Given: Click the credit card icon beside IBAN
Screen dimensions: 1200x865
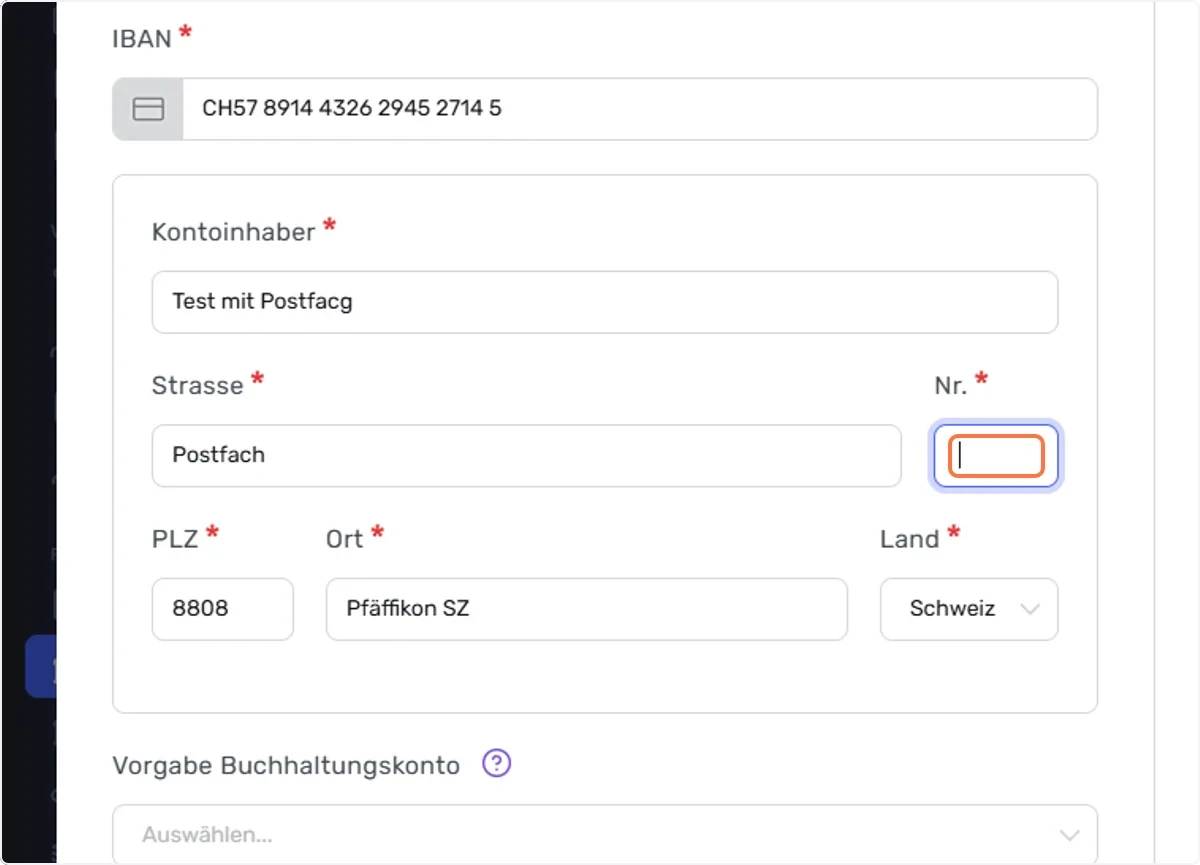Looking at the screenshot, I should pyautogui.click(x=148, y=109).
